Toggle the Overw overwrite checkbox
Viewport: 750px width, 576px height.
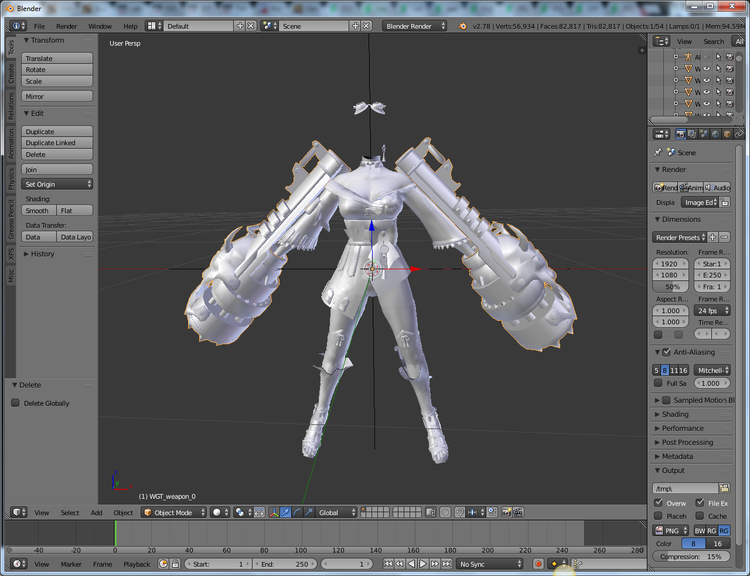point(658,503)
